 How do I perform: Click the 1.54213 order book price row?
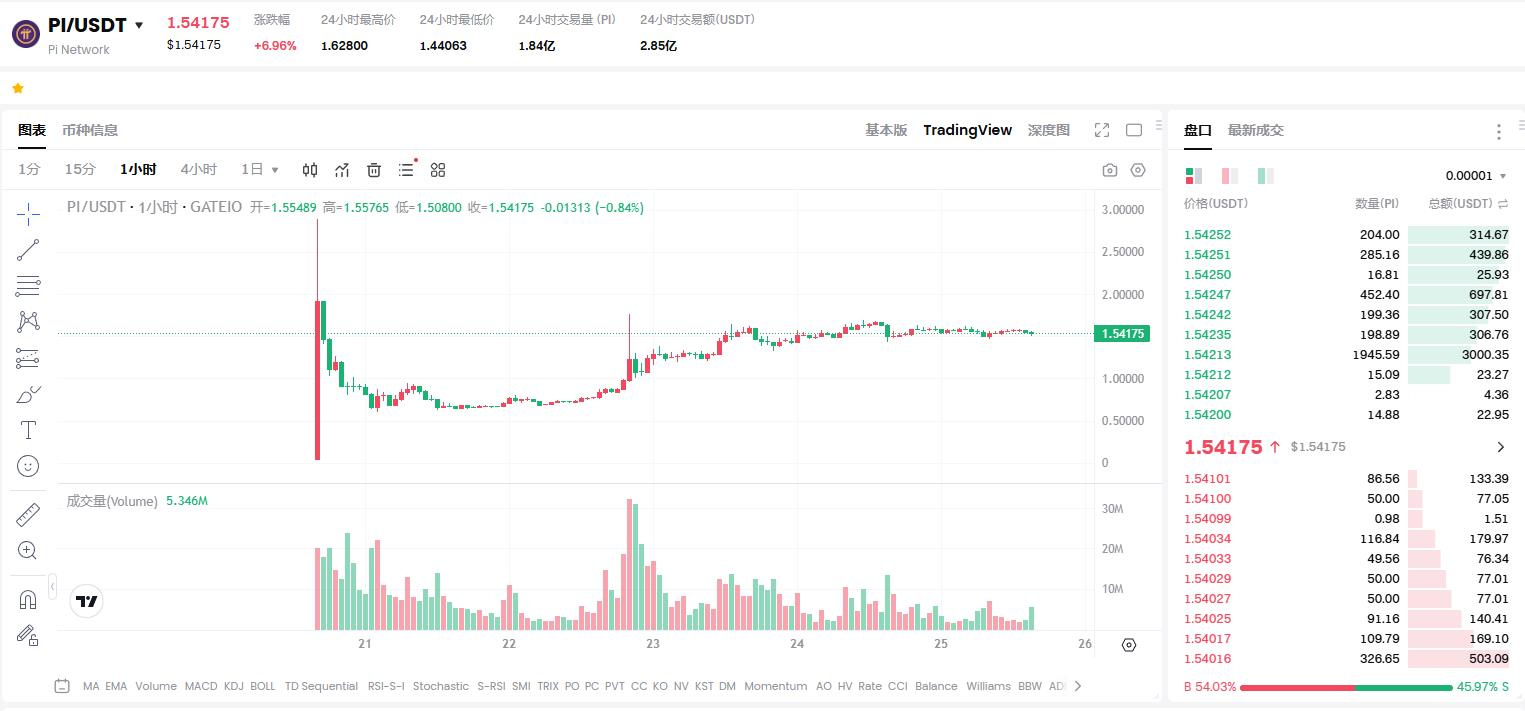tap(1207, 355)
